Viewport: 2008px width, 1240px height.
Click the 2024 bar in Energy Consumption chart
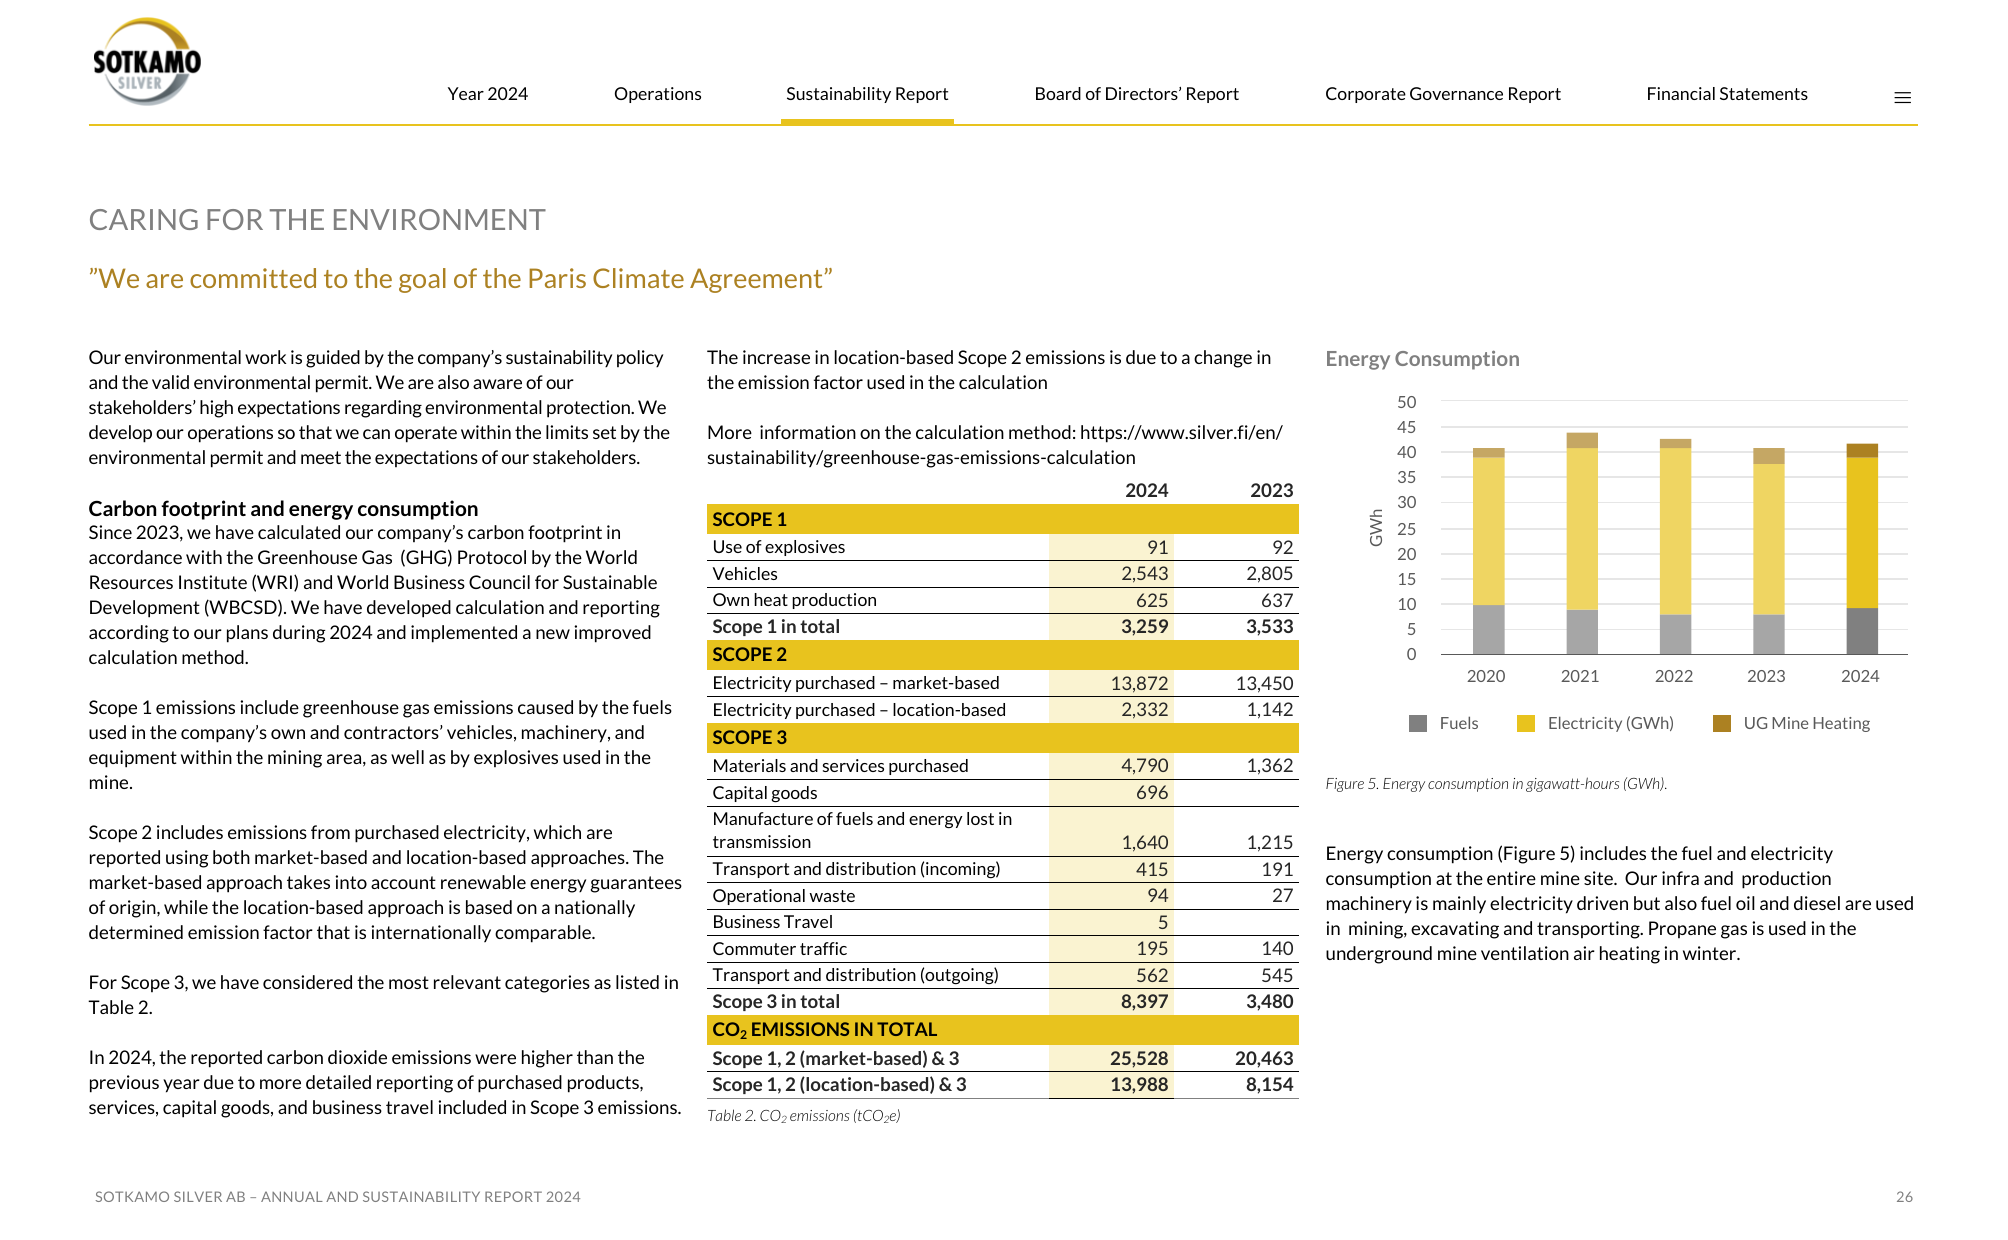pyautogui.click(x=1861, y=549)
